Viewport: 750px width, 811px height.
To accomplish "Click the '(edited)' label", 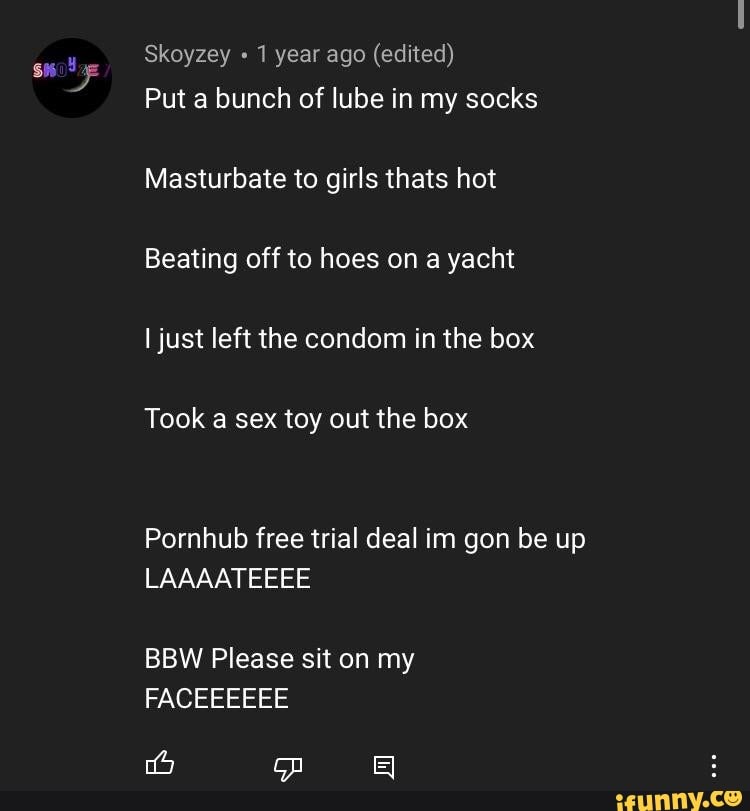I will [x=413, y=54].
